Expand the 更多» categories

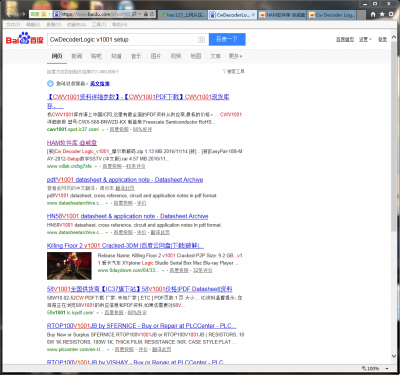235,56
